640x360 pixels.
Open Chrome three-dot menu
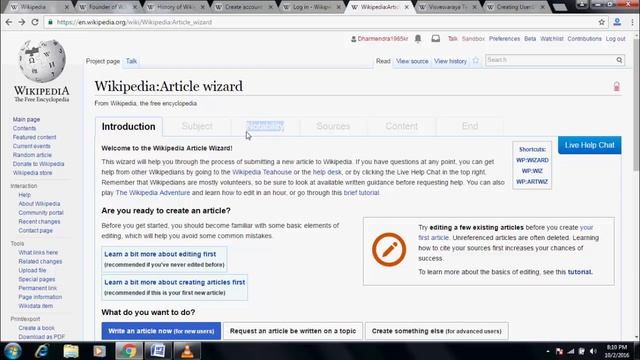click(632, 22)
